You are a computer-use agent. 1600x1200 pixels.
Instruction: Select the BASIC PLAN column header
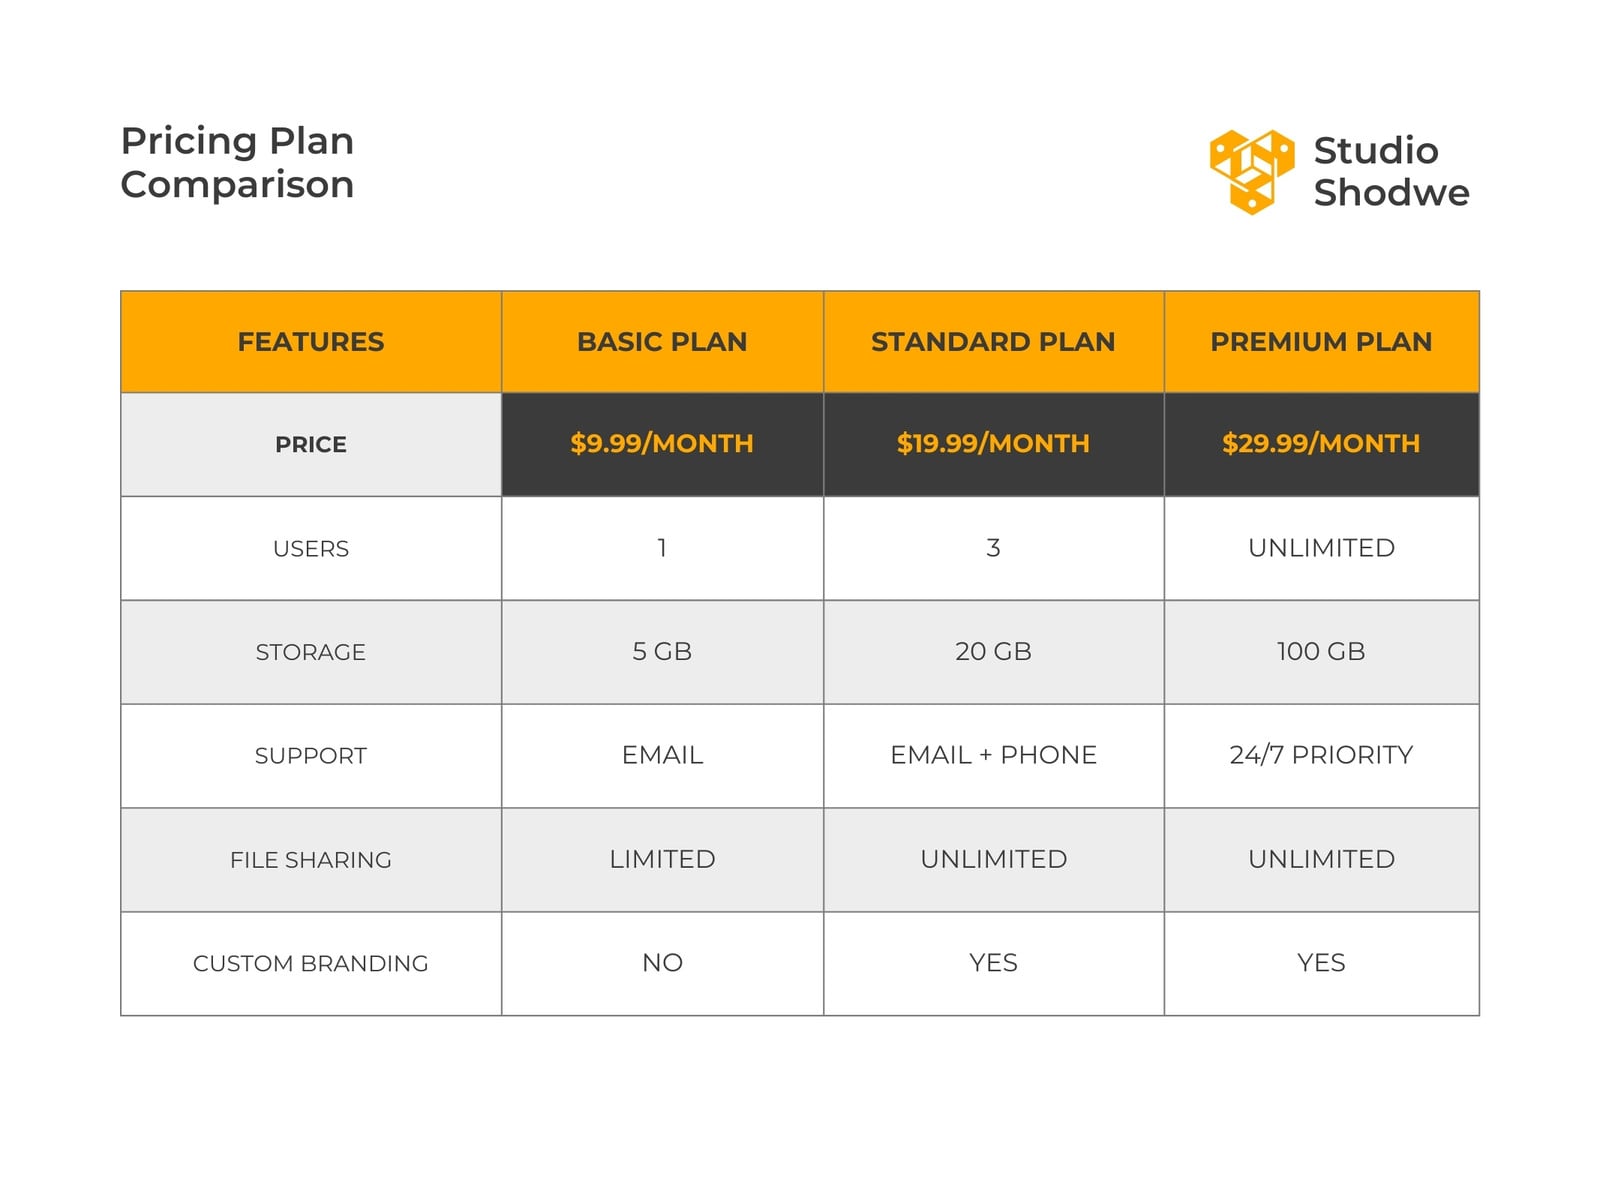pyautogui.click(x=662, y=342)
